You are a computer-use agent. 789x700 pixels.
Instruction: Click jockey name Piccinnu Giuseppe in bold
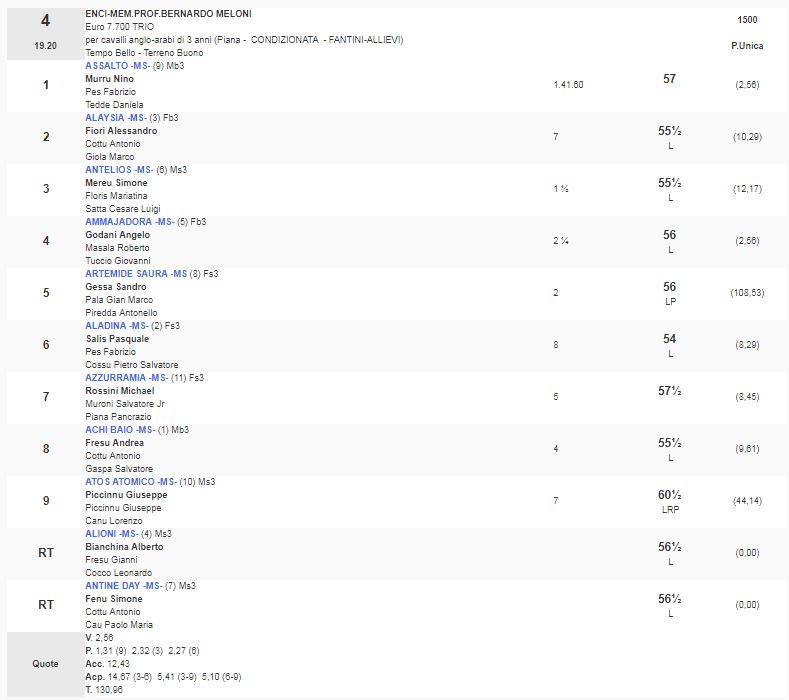(126, 495)
